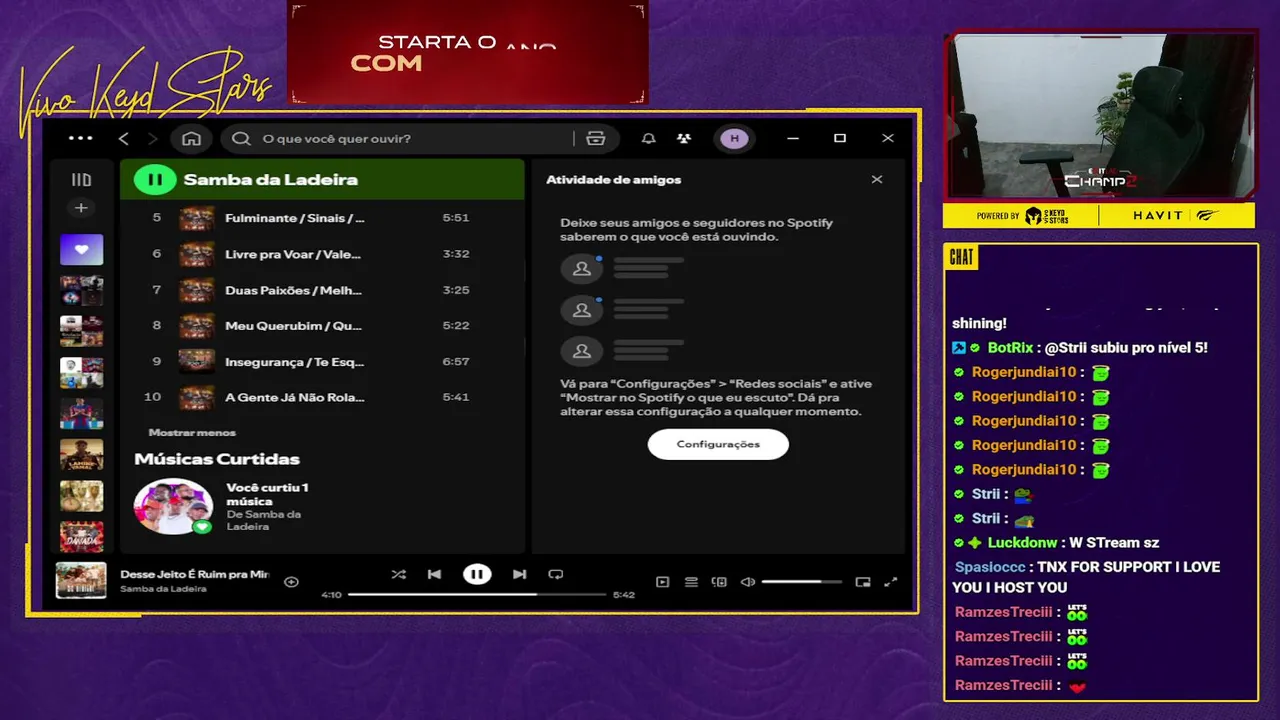Click Luckdonw username in chat
This screenshot has width=1280, height=720.
click(1022, 543)
